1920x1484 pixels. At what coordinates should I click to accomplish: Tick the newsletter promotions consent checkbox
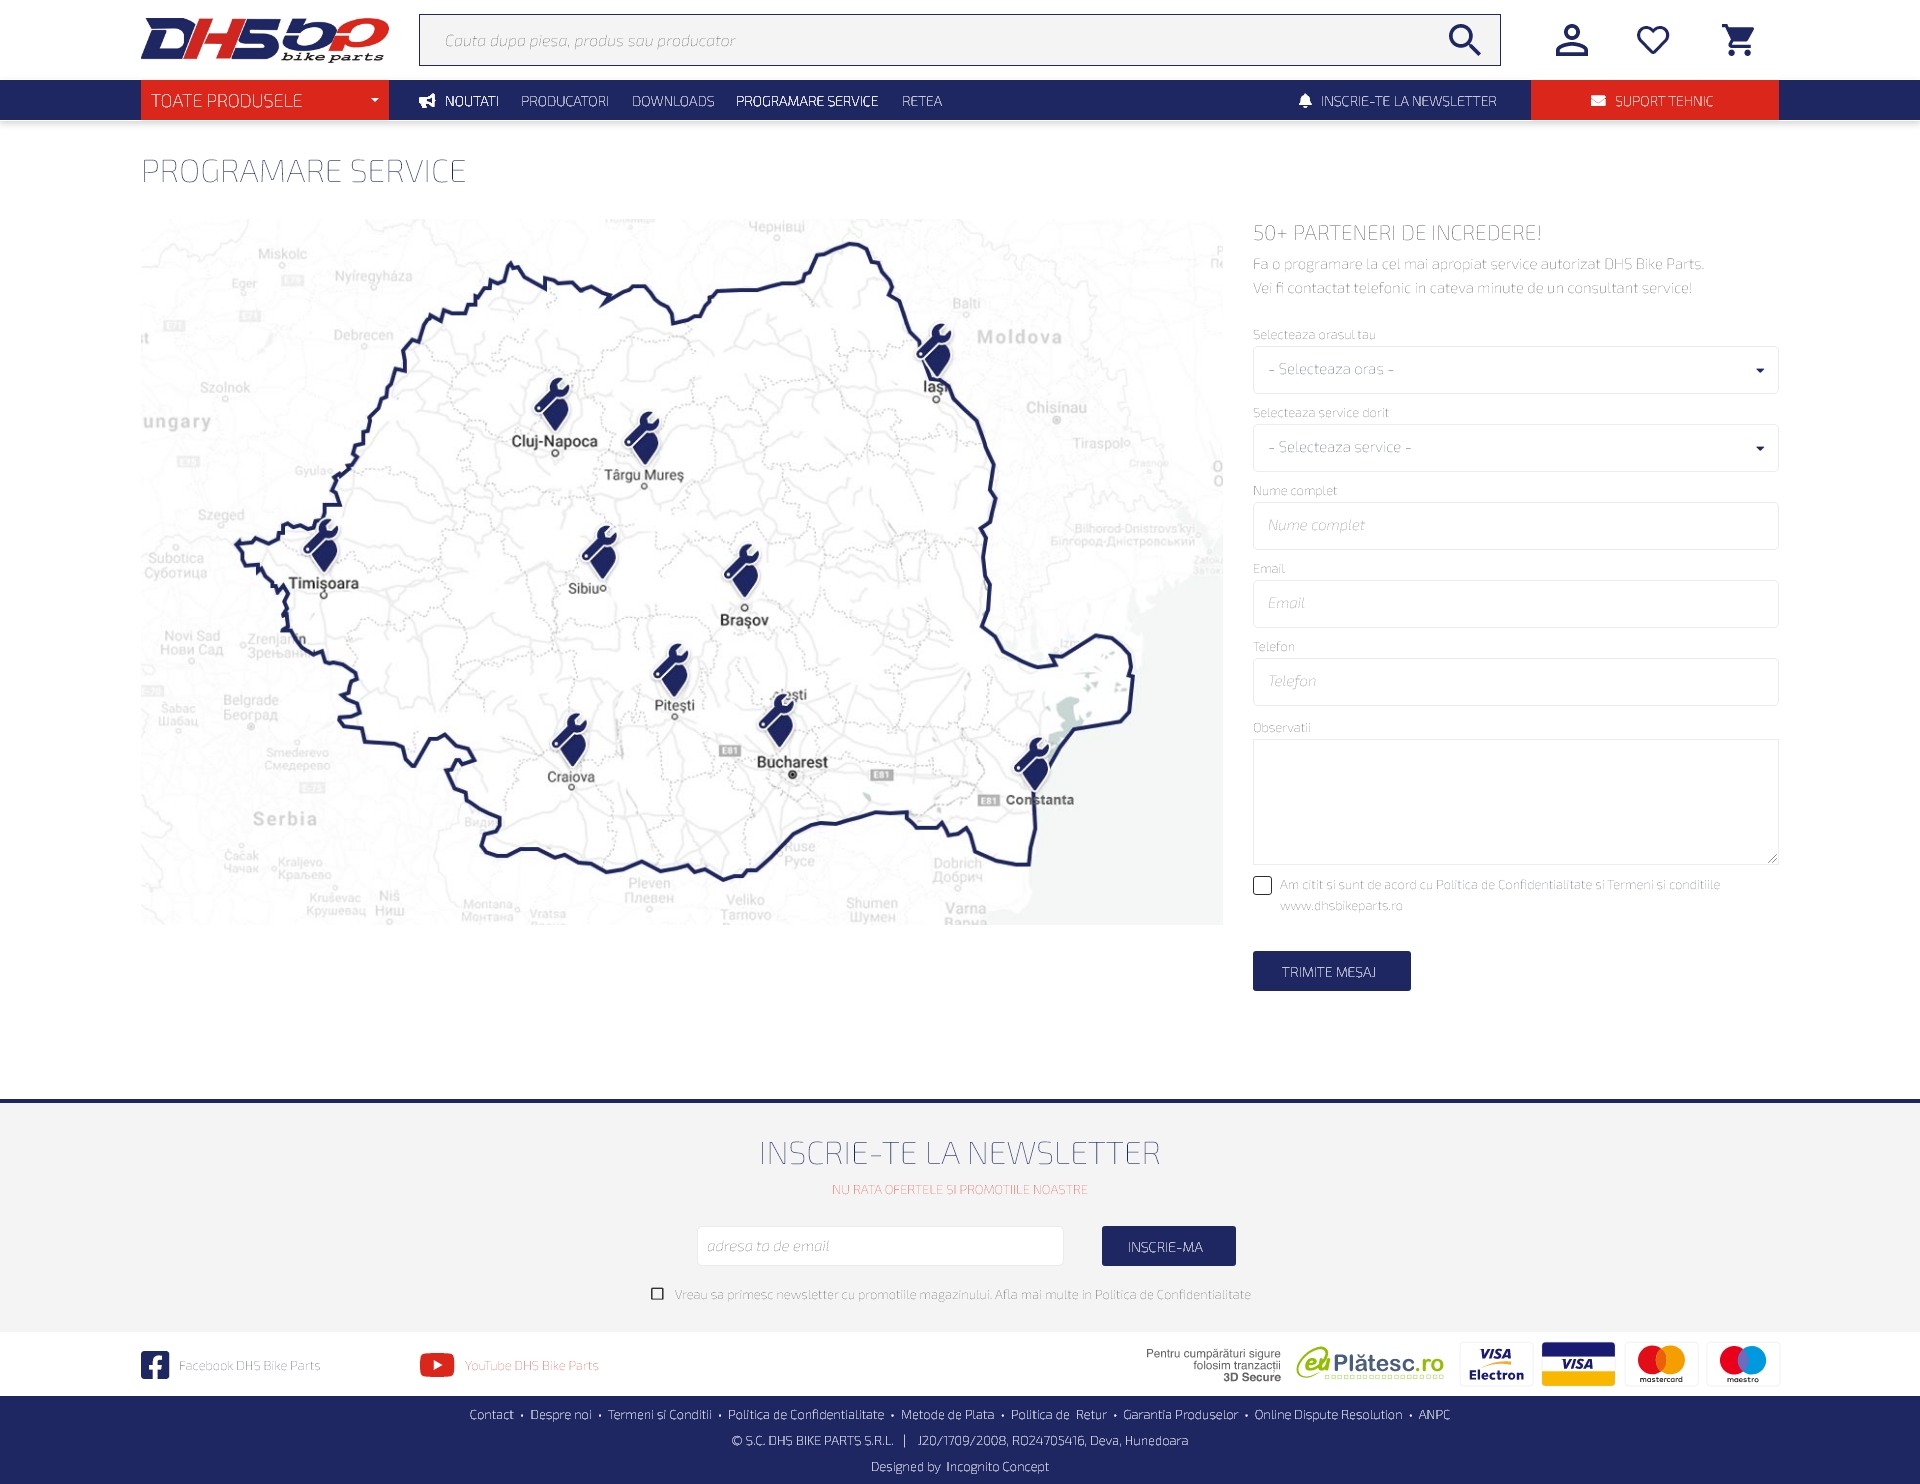point(657,1294)
